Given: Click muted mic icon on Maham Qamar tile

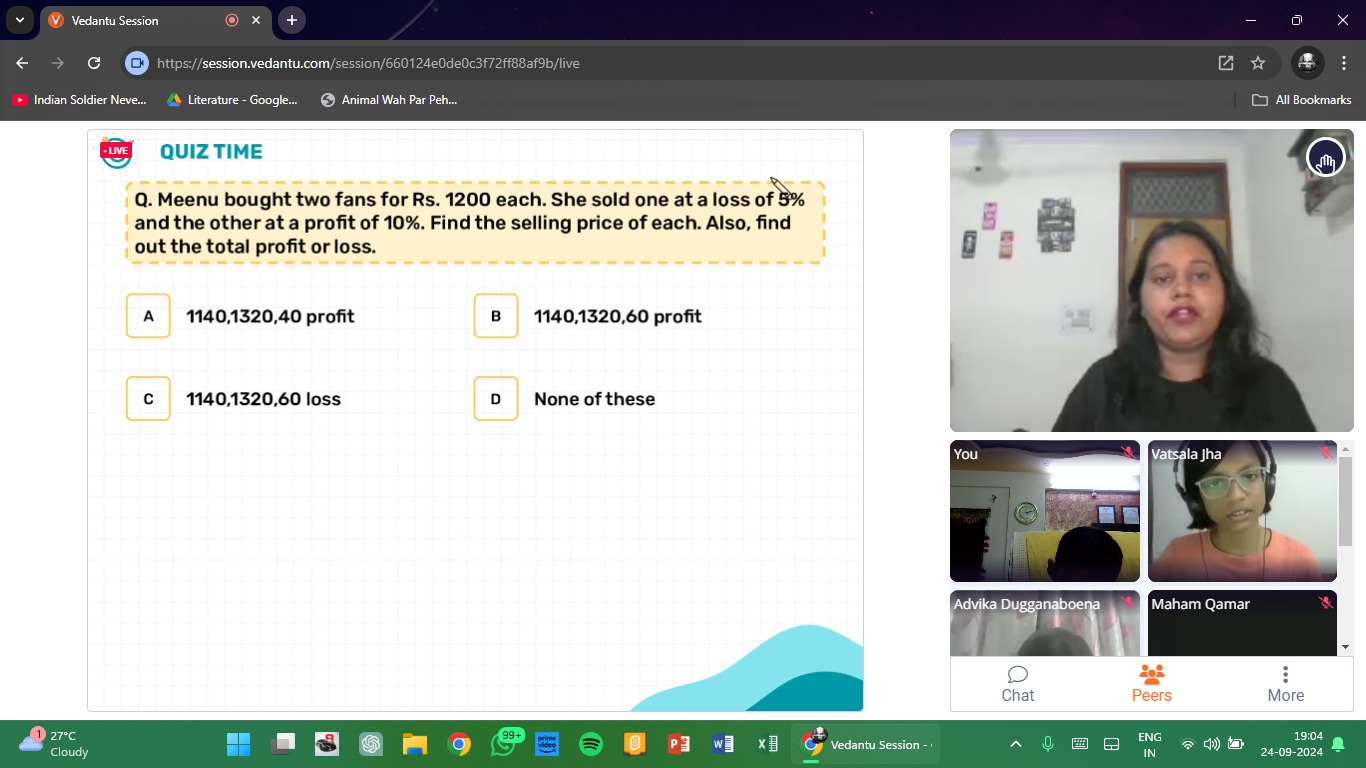Looking at the screenshot, I should point(1325,603).
